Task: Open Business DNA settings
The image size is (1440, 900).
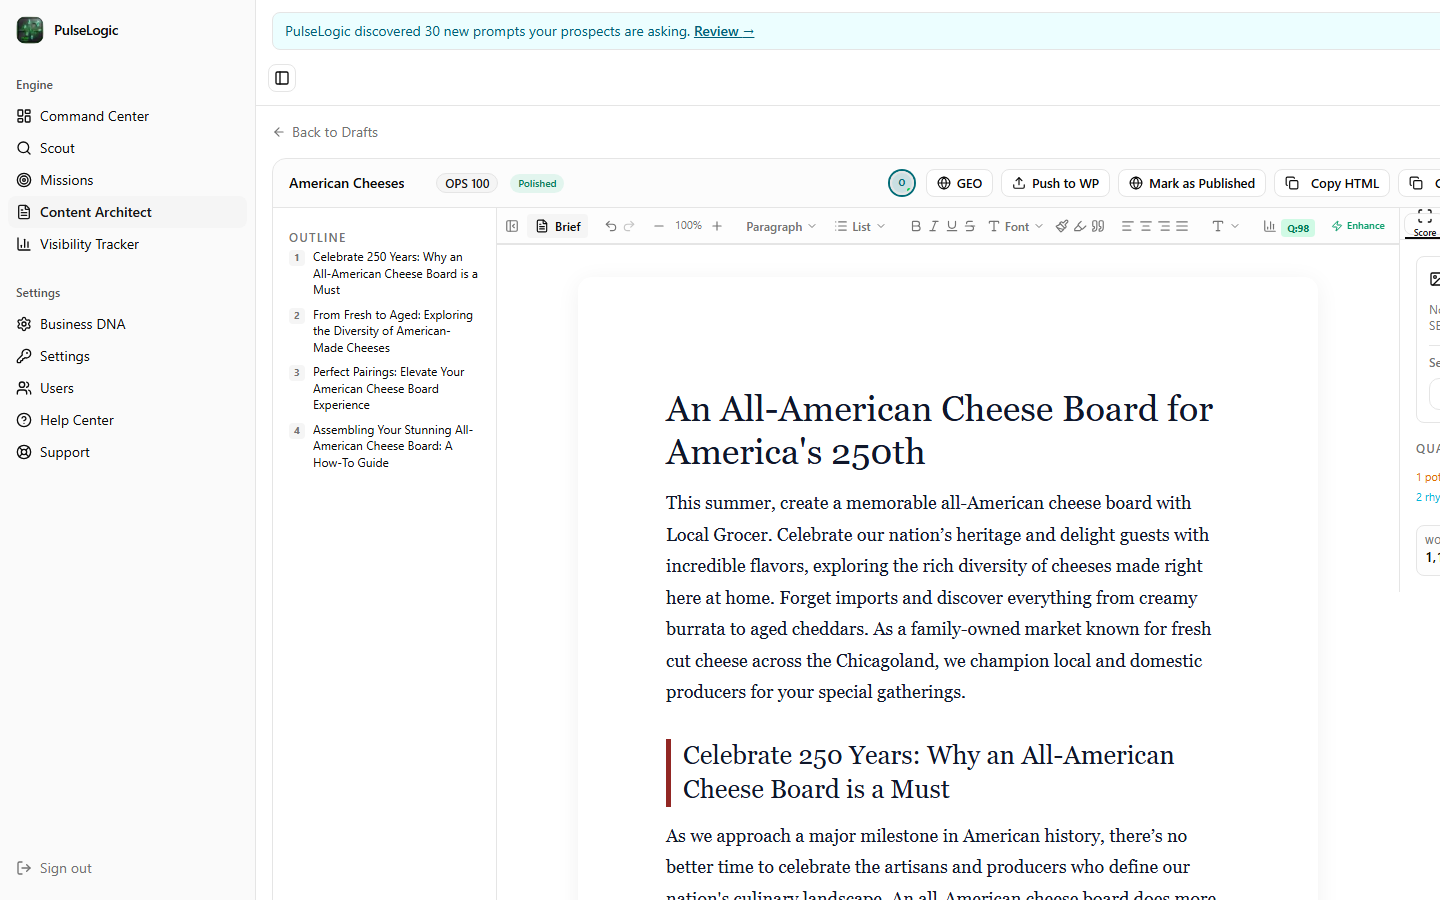Action: click(128, 324)
